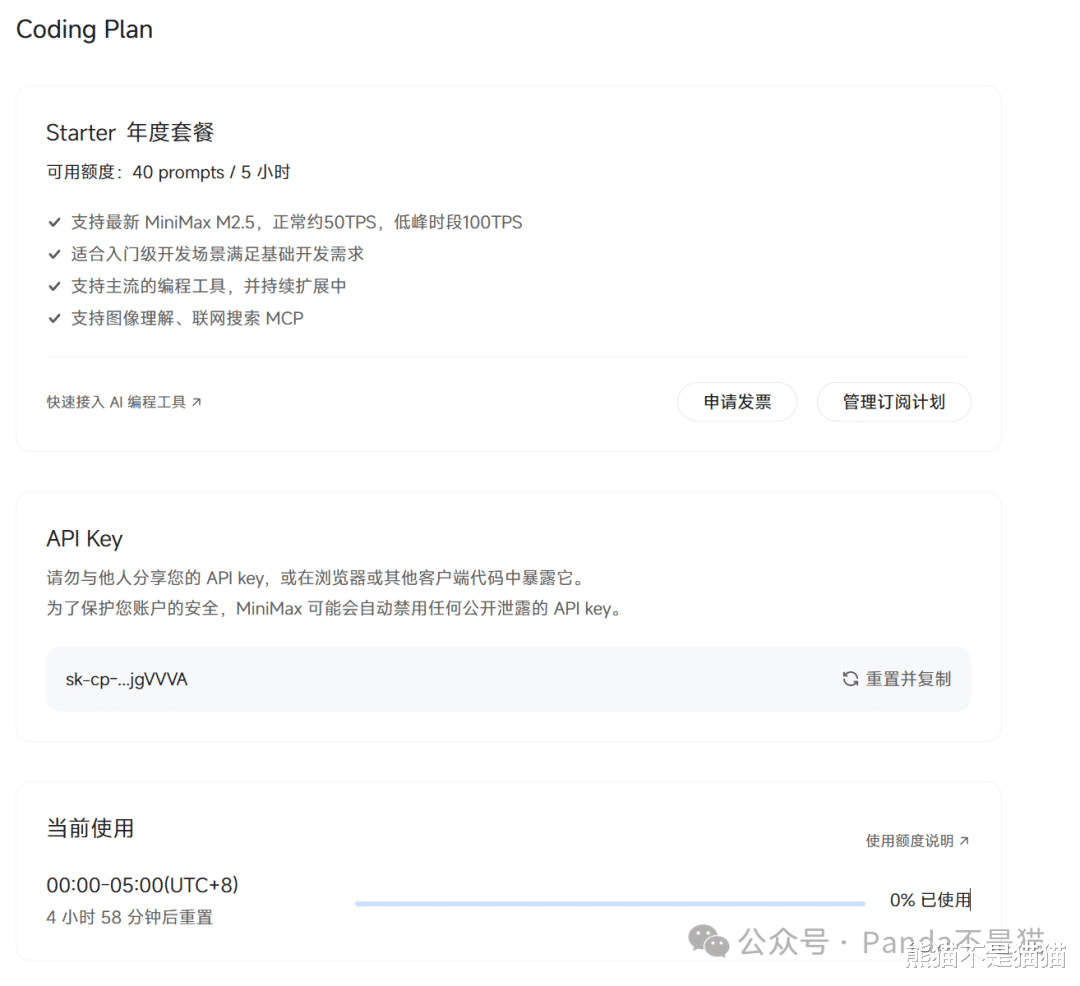Click the text 适合入门级开发场景满足基础开发需求
This screenshot has height=986, width=1080.
tap(218, 254)
